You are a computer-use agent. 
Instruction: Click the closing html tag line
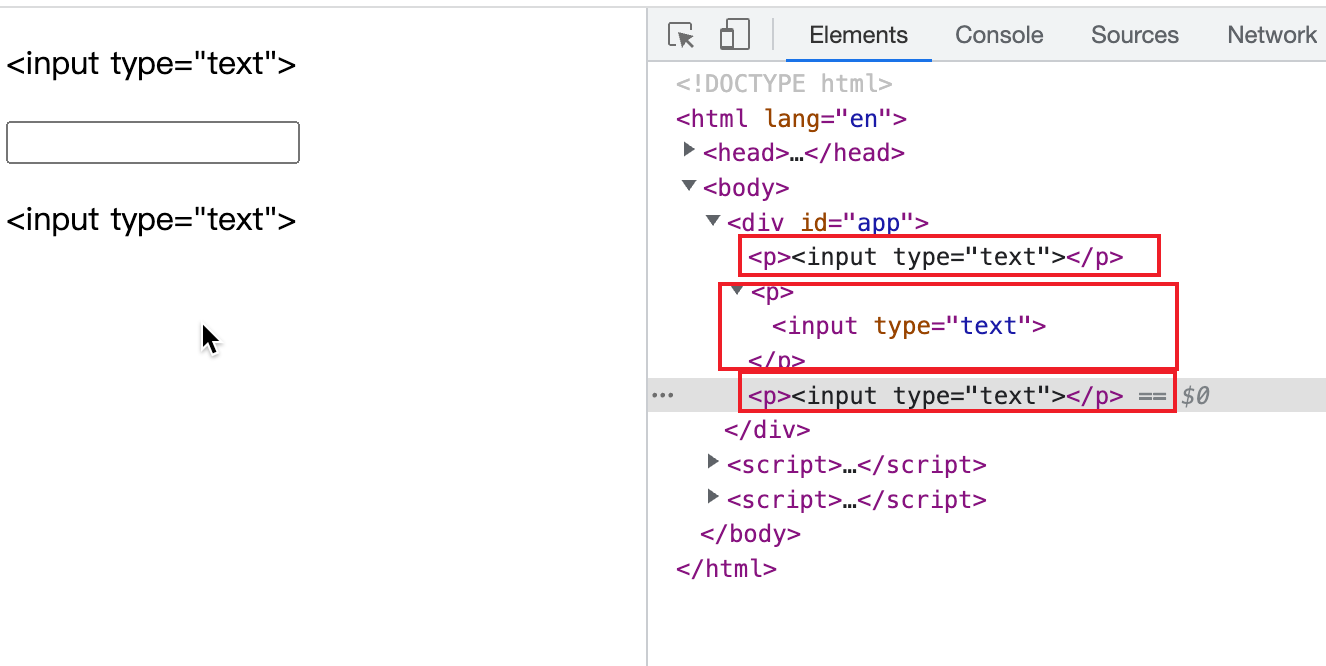pos(726,568)
